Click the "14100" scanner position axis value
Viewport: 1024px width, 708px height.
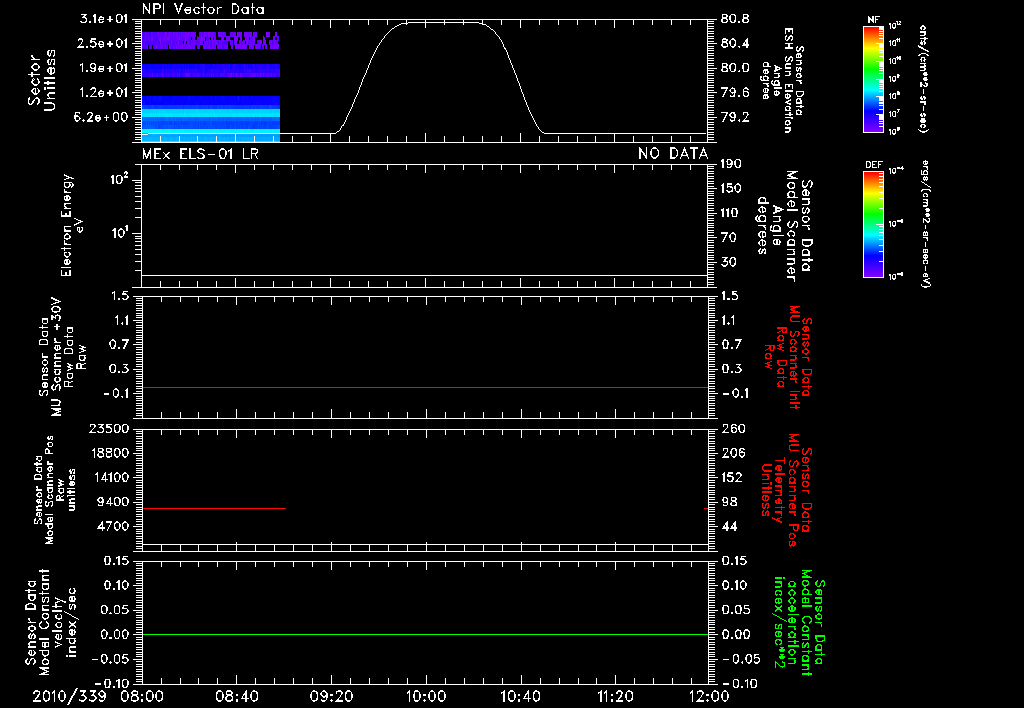point(108,477)
